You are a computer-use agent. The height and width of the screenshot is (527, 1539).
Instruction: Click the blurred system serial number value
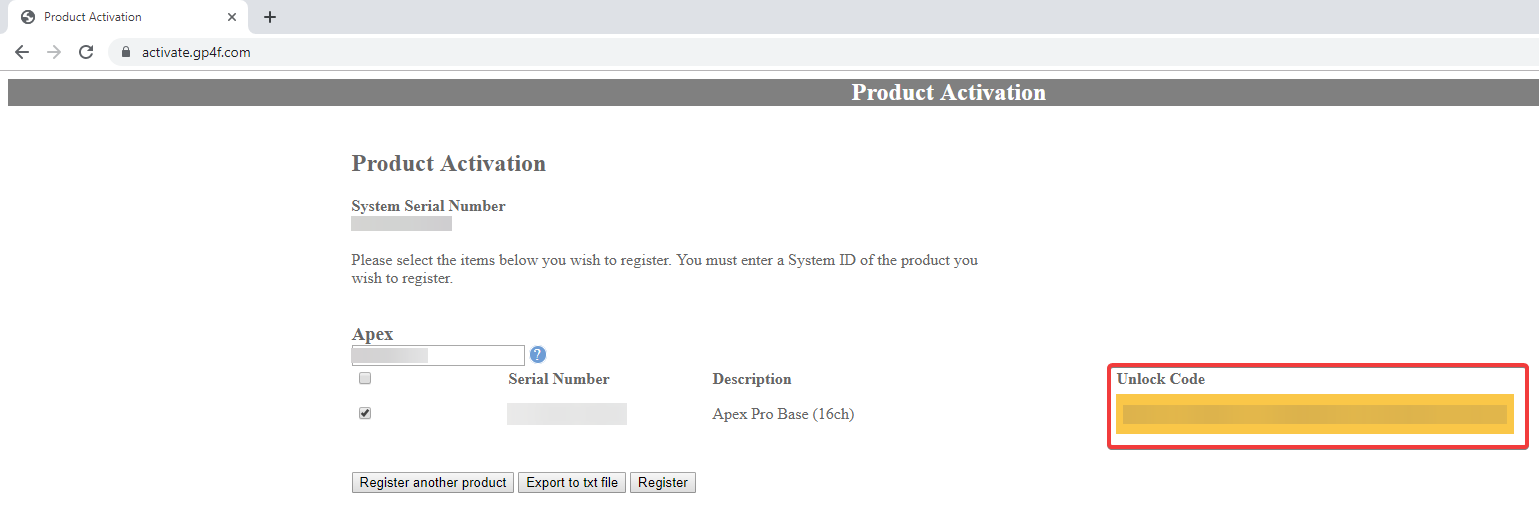(401, 224)
